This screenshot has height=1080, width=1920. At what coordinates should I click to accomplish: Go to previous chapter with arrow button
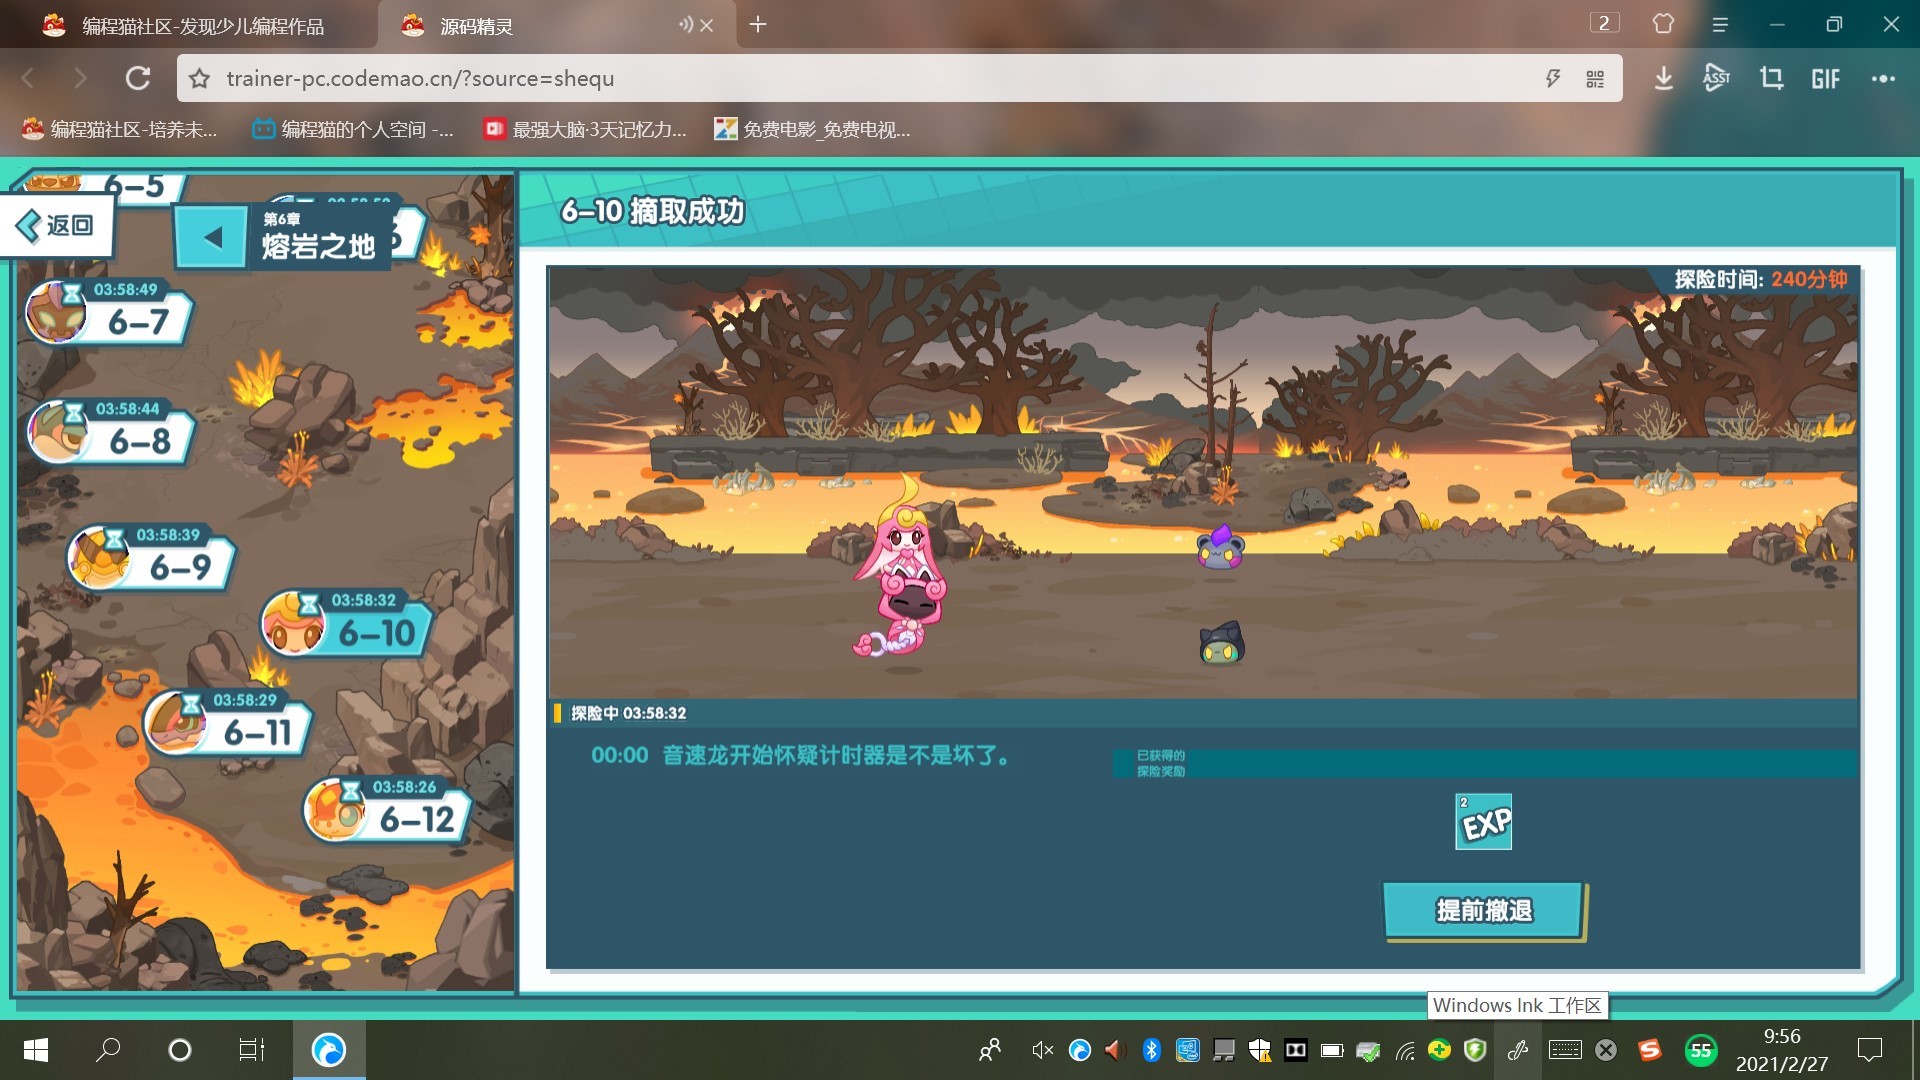pyautogui.click(x=211, y=238)
